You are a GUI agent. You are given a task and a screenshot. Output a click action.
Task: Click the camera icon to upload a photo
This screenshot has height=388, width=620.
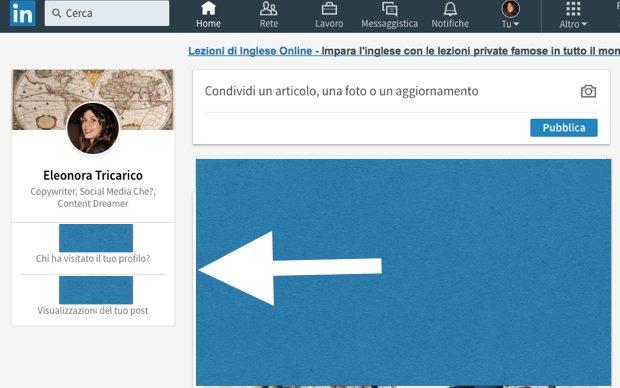point(588,91)
